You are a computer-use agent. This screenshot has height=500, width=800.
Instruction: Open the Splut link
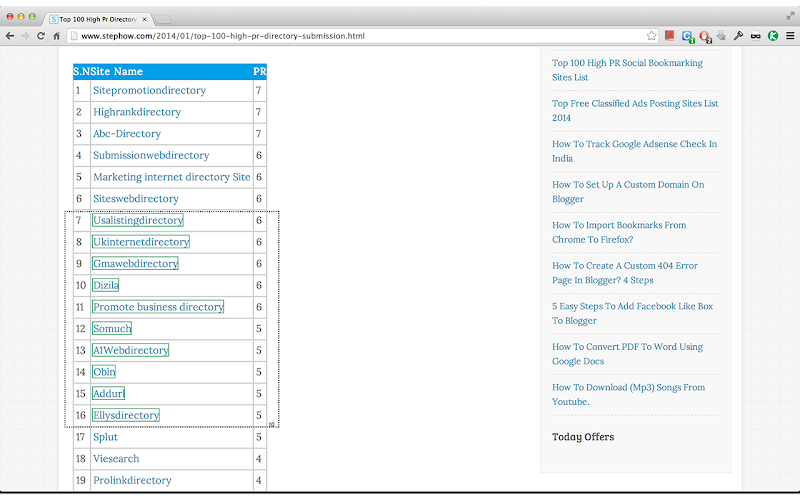click(x=105, y=437)
